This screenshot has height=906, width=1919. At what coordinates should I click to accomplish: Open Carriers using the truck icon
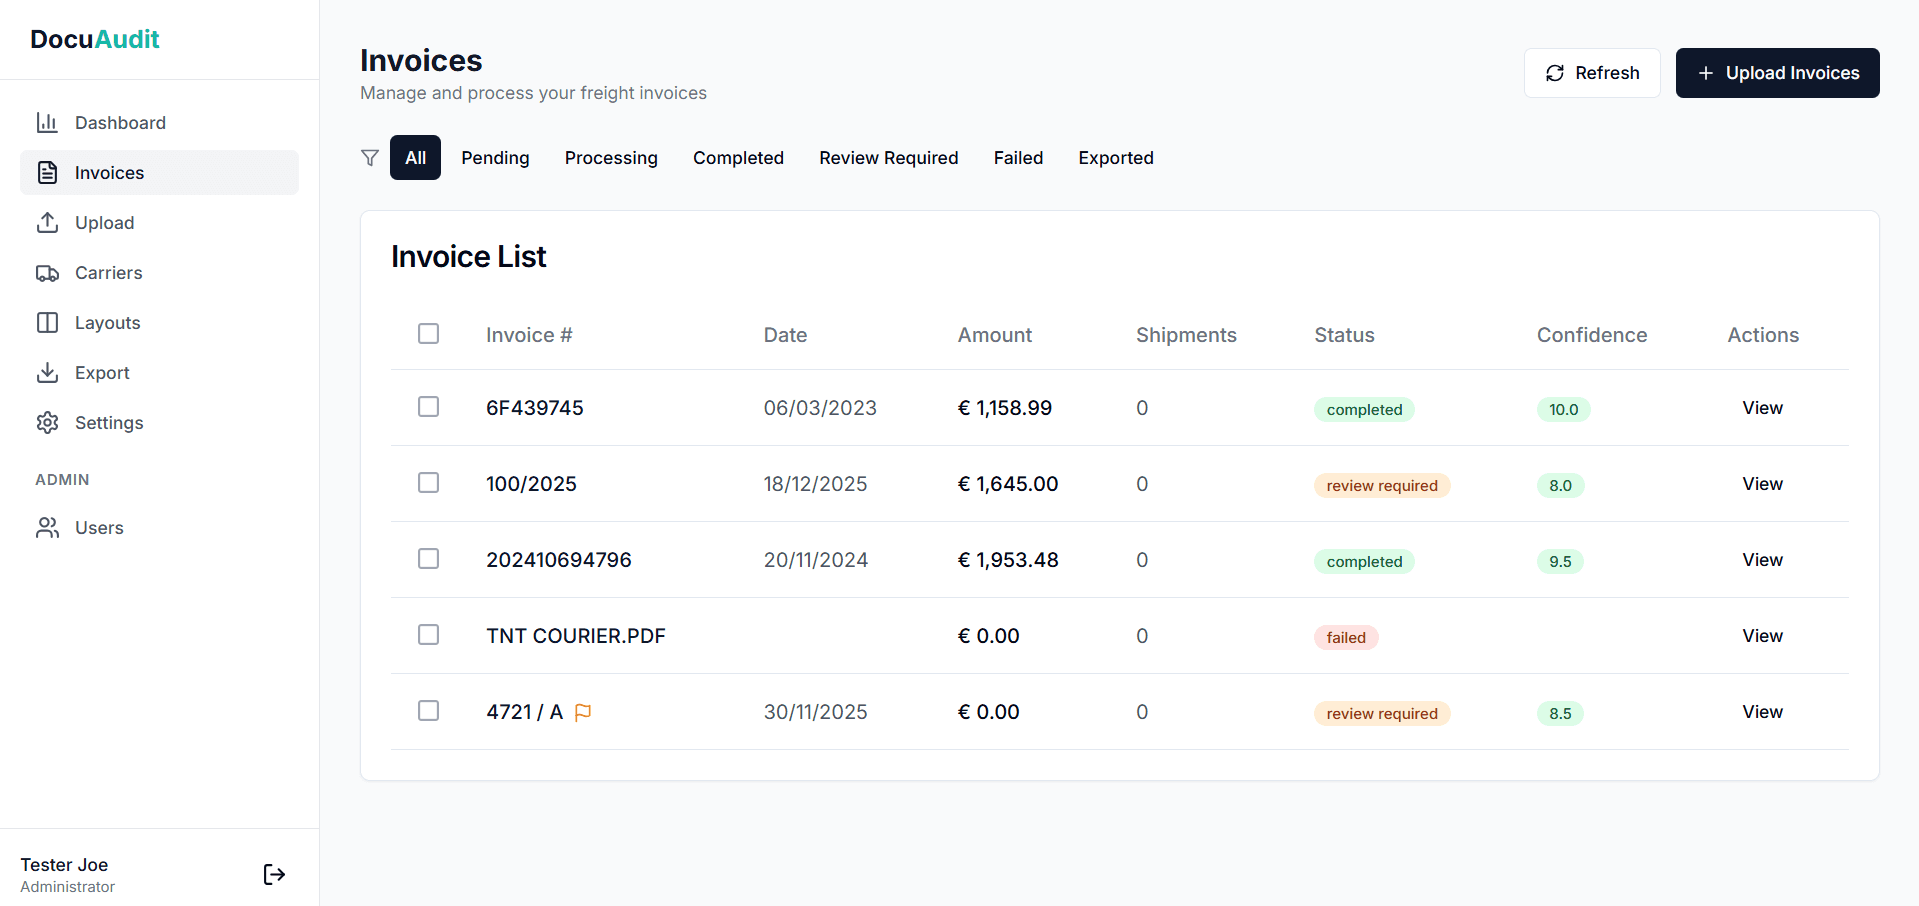point(48,272)
